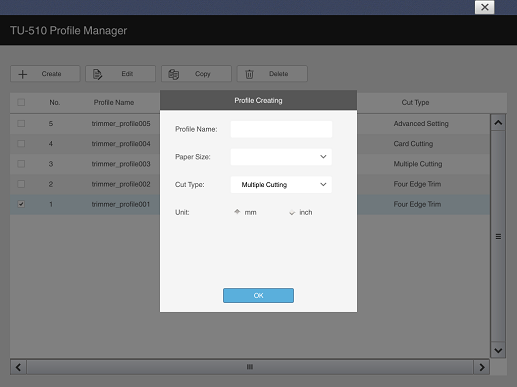Click the Copy button label
This screenshot has height=387, width=517.
(203, 74)
